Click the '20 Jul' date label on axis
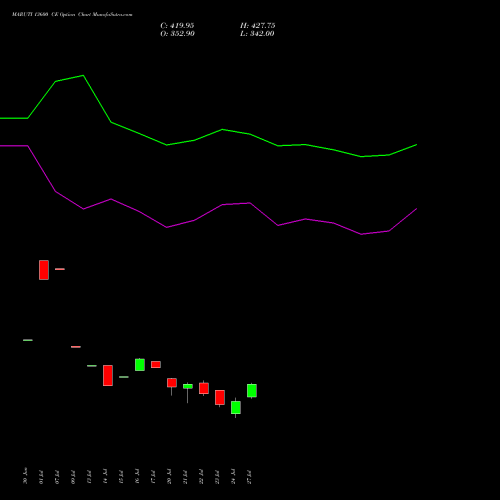The image size is (500, 500). point(169,476)
